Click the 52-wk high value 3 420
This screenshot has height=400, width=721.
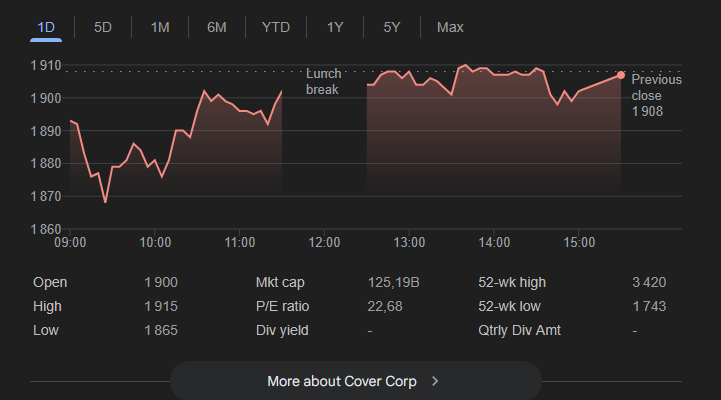coord(649,282)
